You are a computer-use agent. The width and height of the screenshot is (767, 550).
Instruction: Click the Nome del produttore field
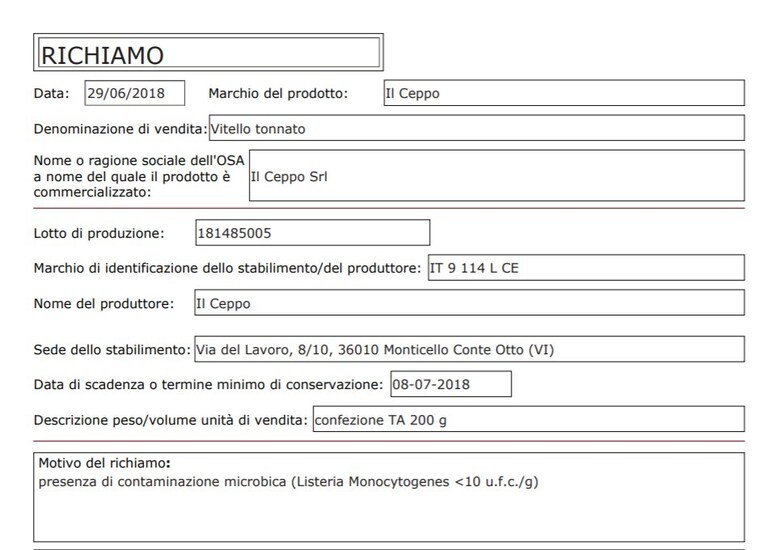(469, 303)
